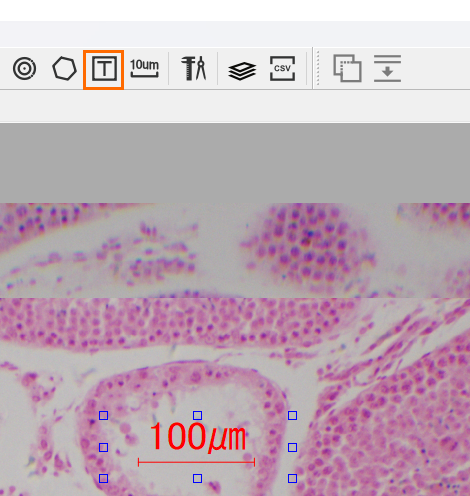Screen dimensions: 470x496
Task: Click the download-to-line arrow icon
Action: click(387, 69)
